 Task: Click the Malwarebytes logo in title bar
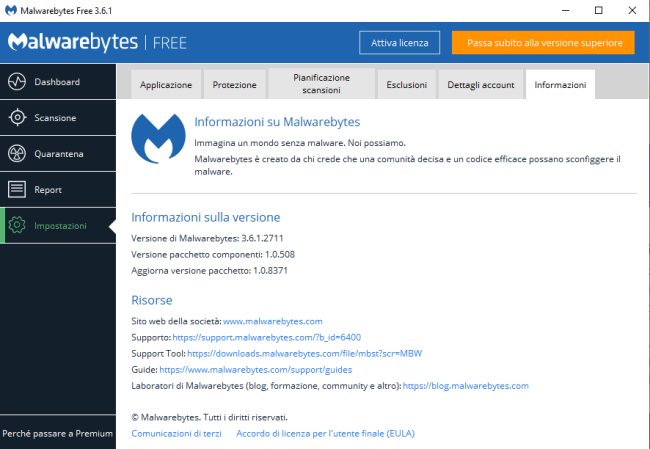pos(11,10)
